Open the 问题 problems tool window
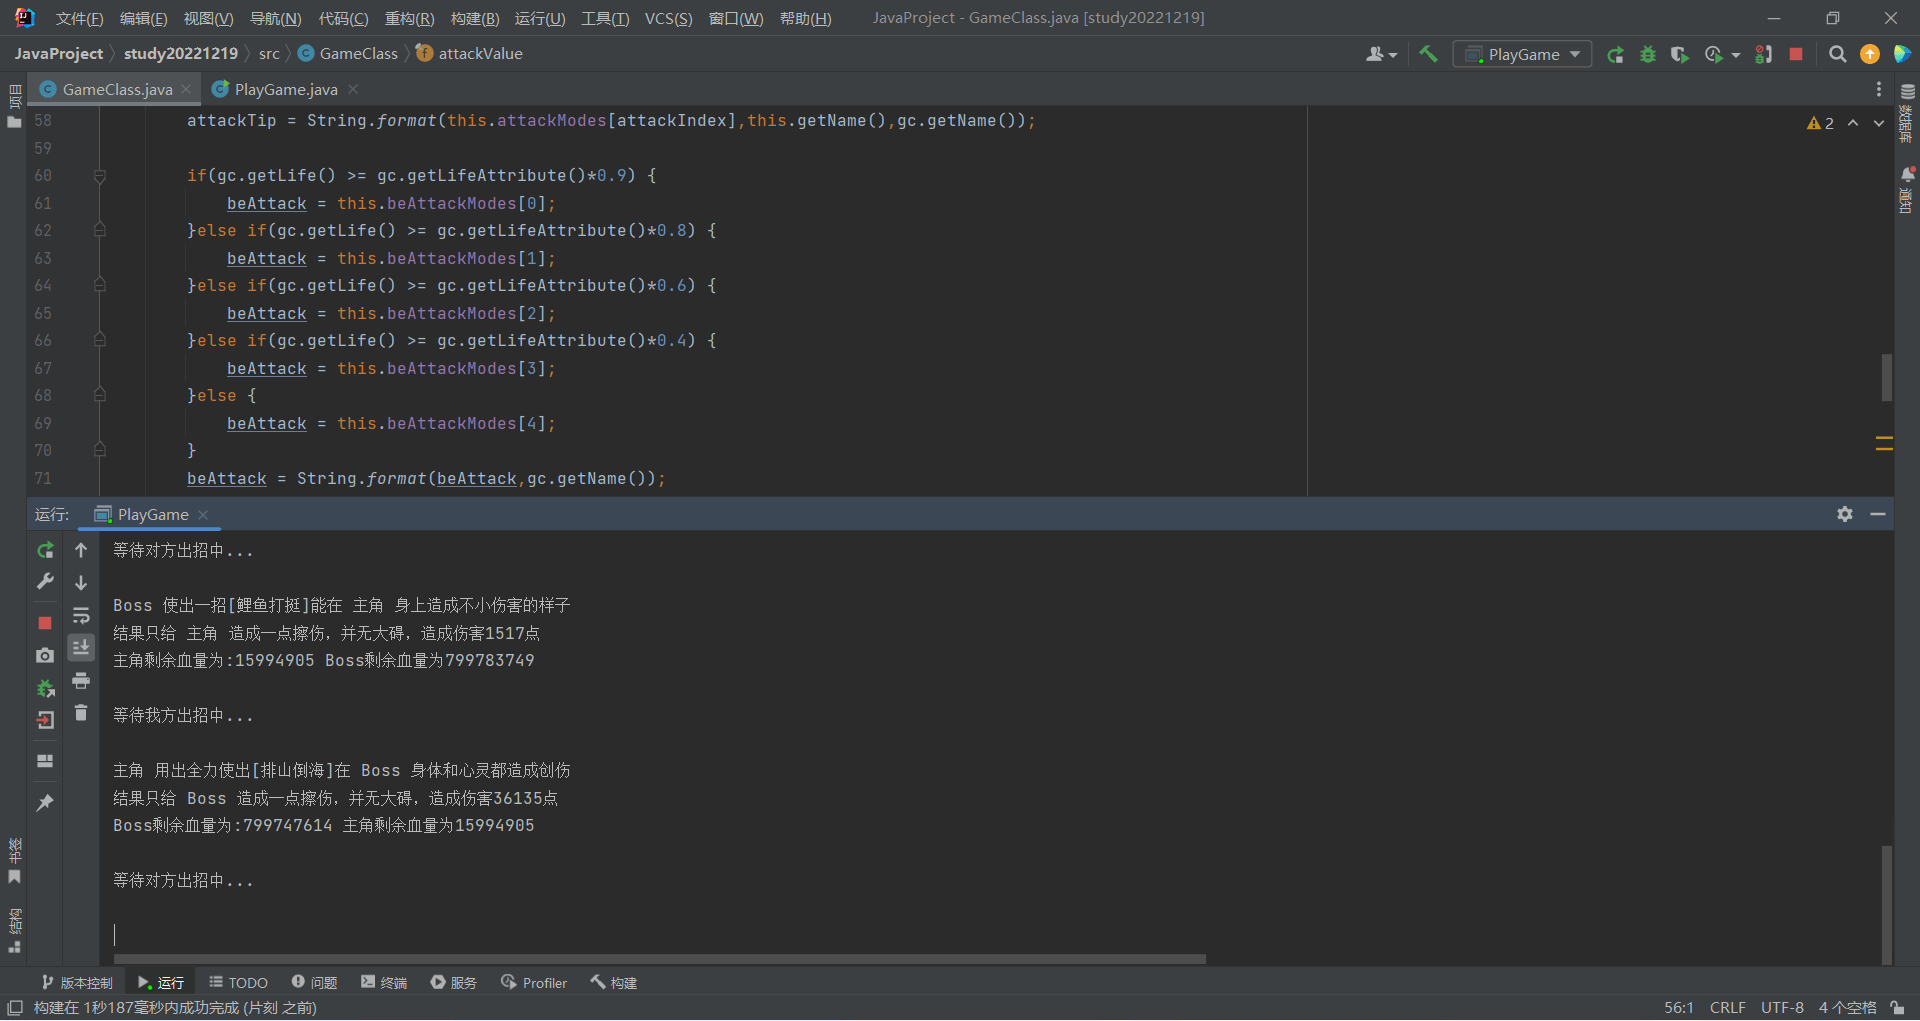1920x1021 pixels. click(x=314, y=983)
